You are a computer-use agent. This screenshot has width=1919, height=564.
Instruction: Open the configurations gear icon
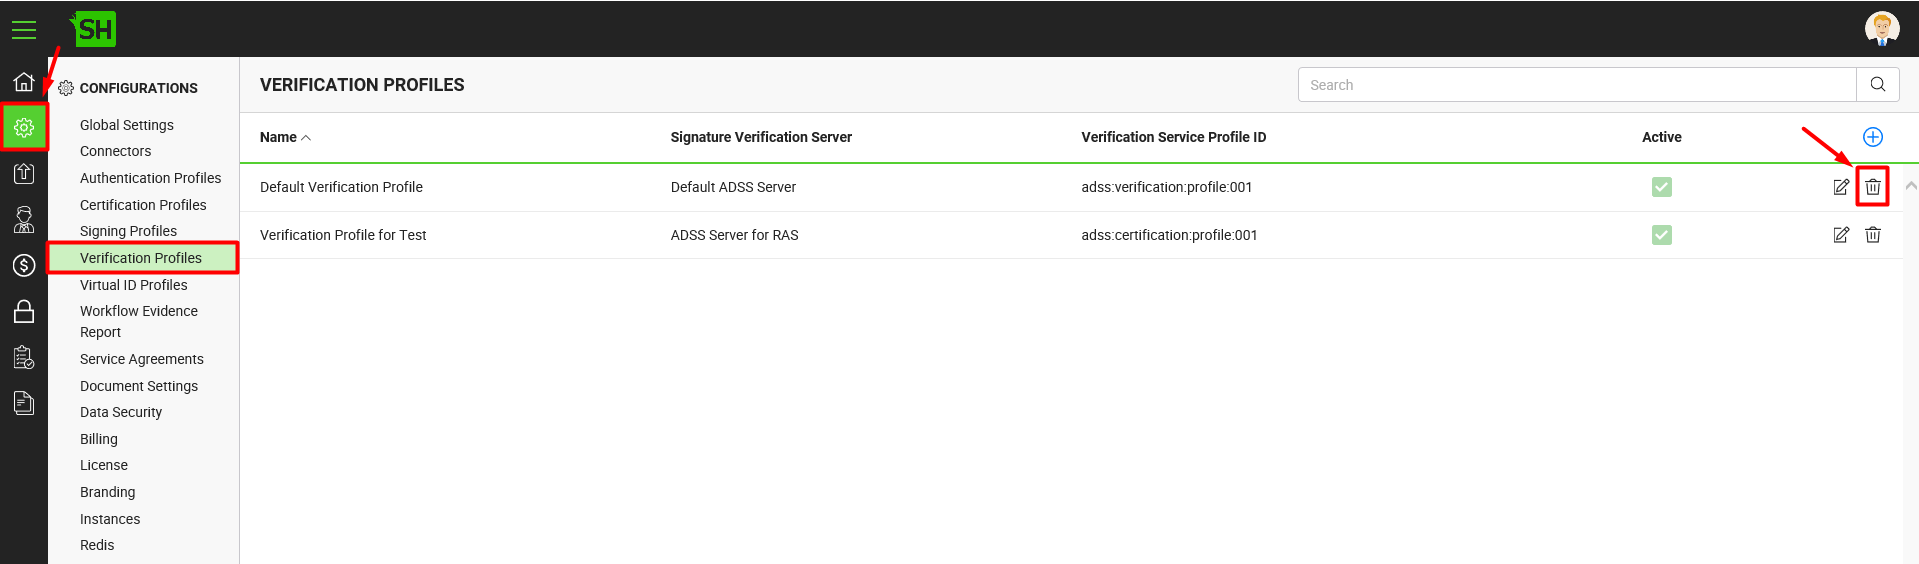coord(24,127)
